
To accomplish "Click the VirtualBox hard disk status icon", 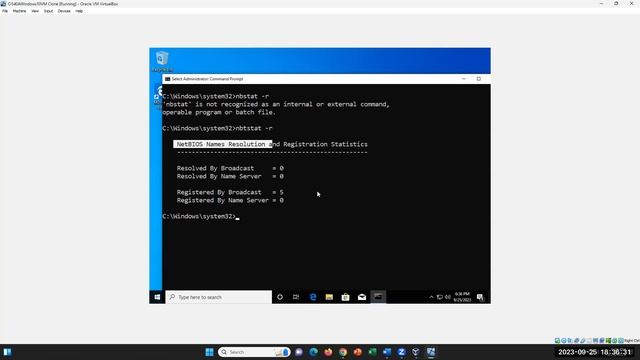I will (x=557, y=340).
